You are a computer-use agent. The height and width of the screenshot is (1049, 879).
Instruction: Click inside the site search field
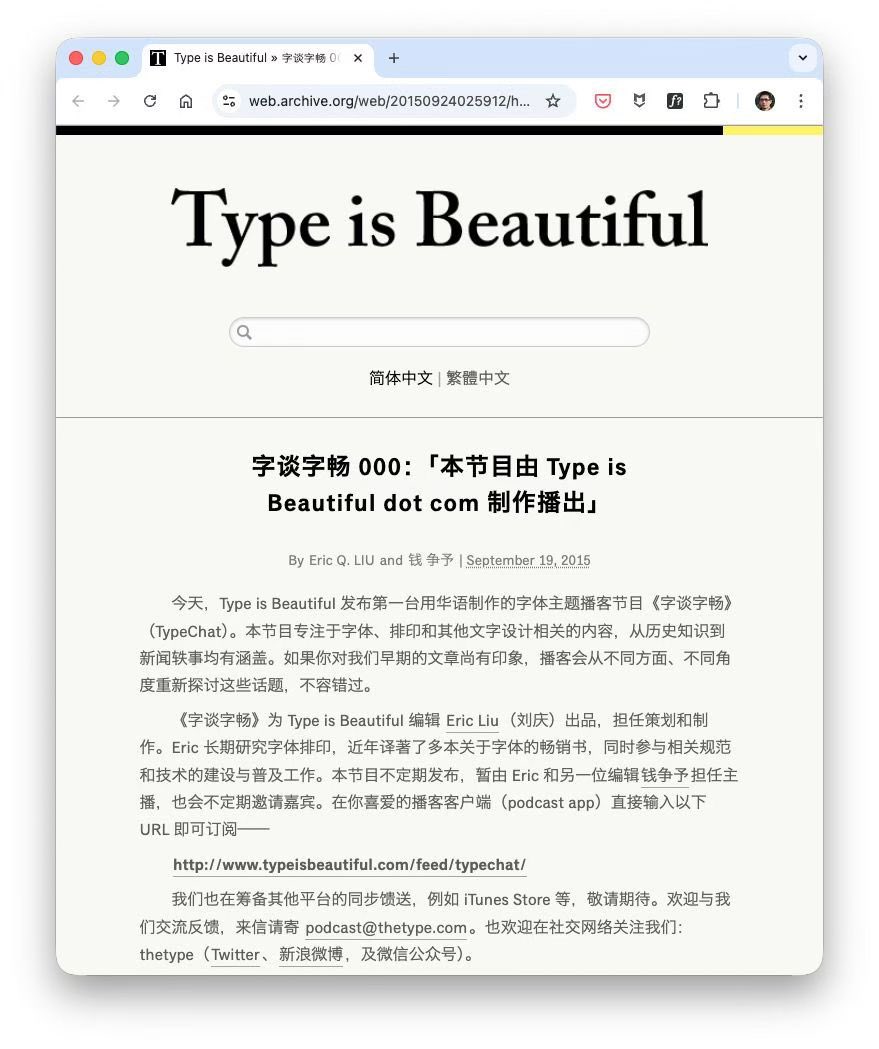(440, 331)
